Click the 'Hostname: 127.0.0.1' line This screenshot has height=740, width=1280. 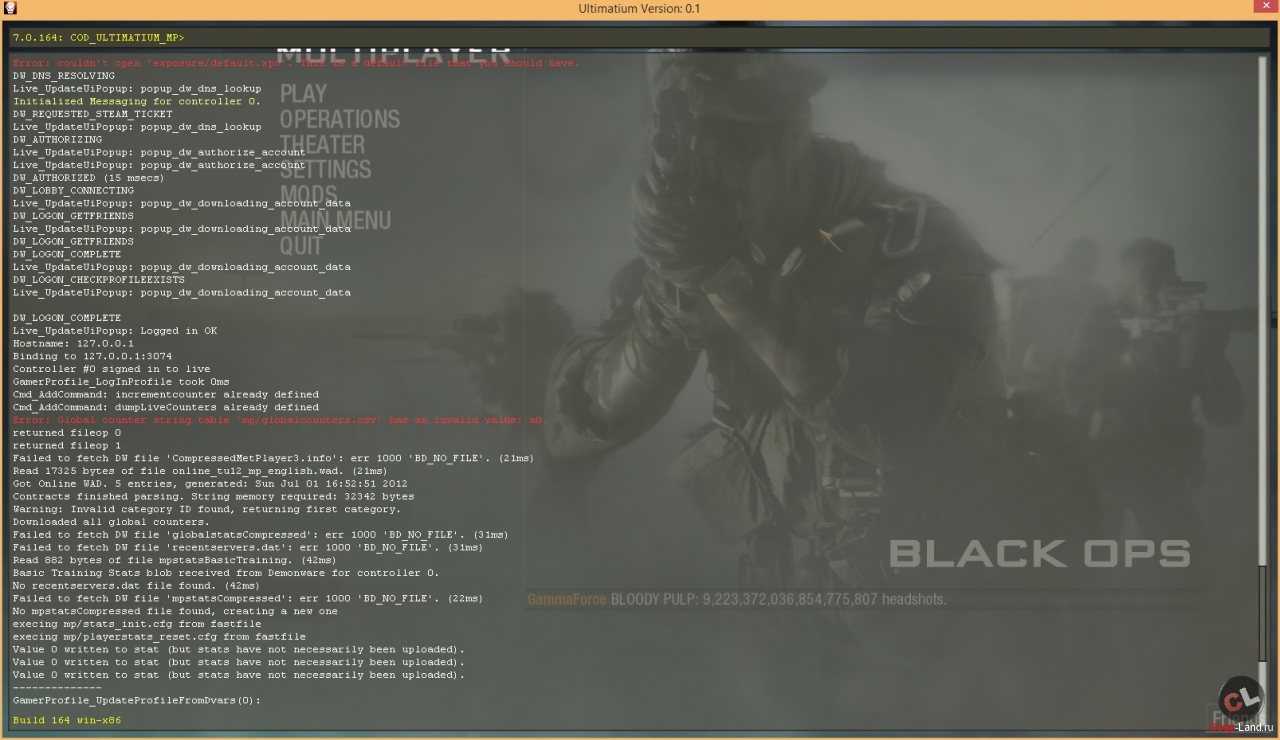(73, 343)
